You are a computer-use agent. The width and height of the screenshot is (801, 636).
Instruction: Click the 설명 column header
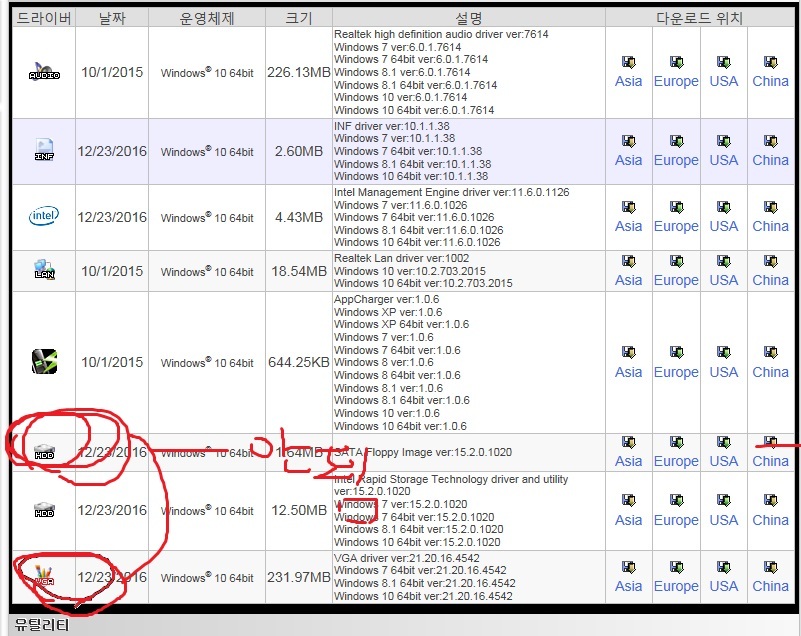(x=468, y=18)
